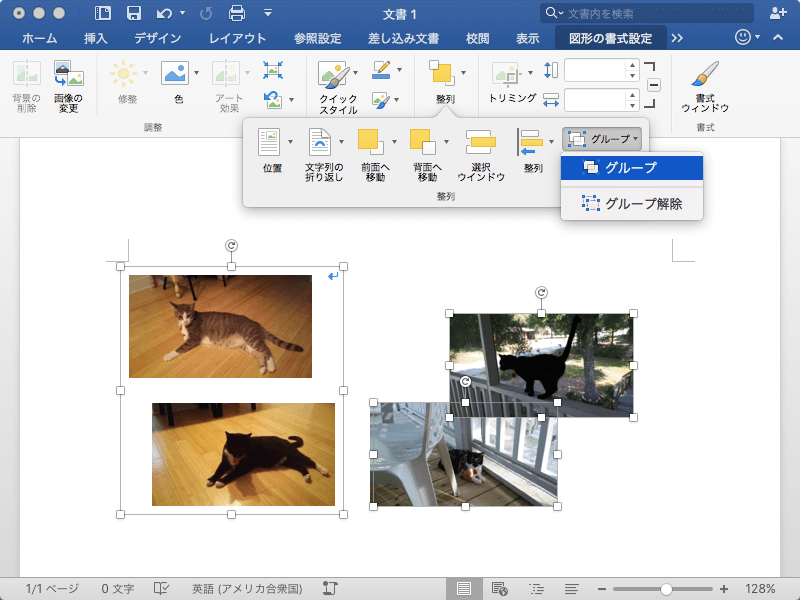Click the 整列 align icon in popup
The height and width of the screenshot is (600, 800).
[x=530, y=142]
